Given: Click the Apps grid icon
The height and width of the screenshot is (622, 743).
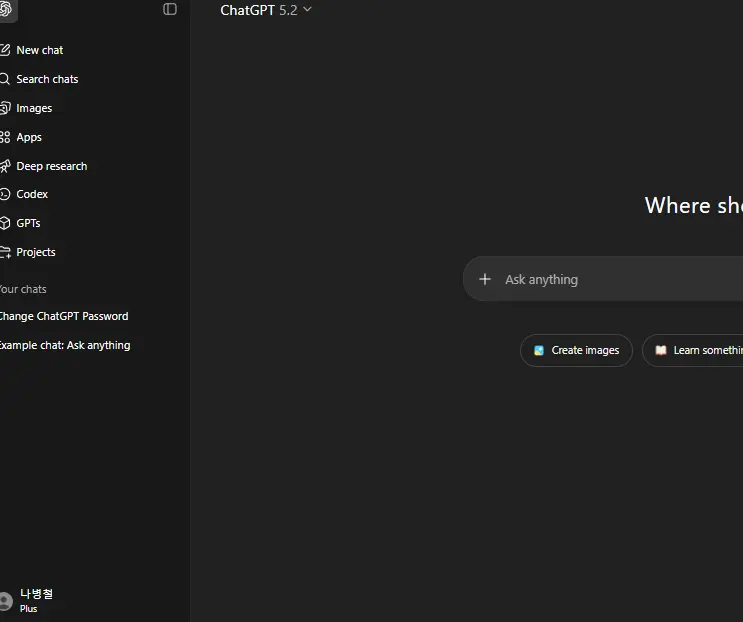Looking at the screenshot, I should (5, 137).
